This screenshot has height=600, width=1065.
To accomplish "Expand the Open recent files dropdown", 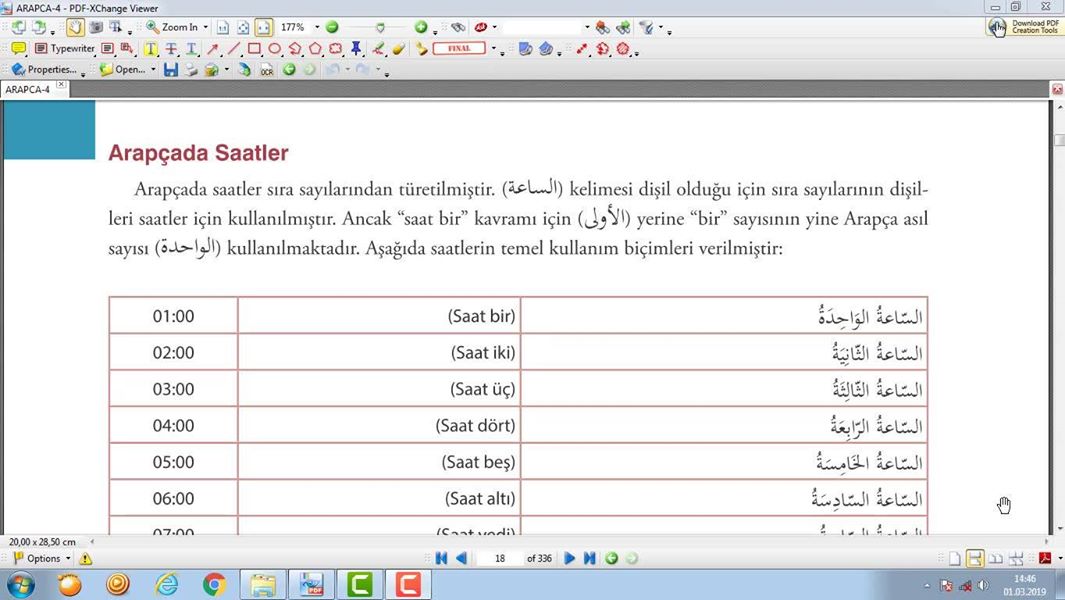I will [x=154, y=69].
